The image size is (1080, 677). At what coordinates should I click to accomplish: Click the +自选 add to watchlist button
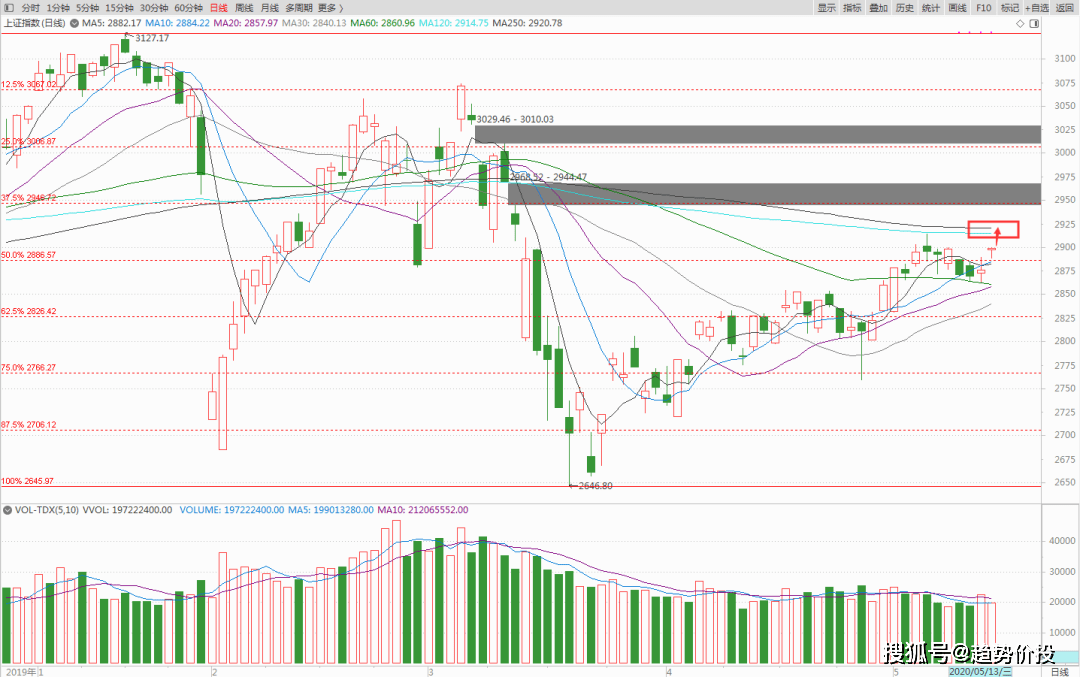click(x=1036, y=7)
